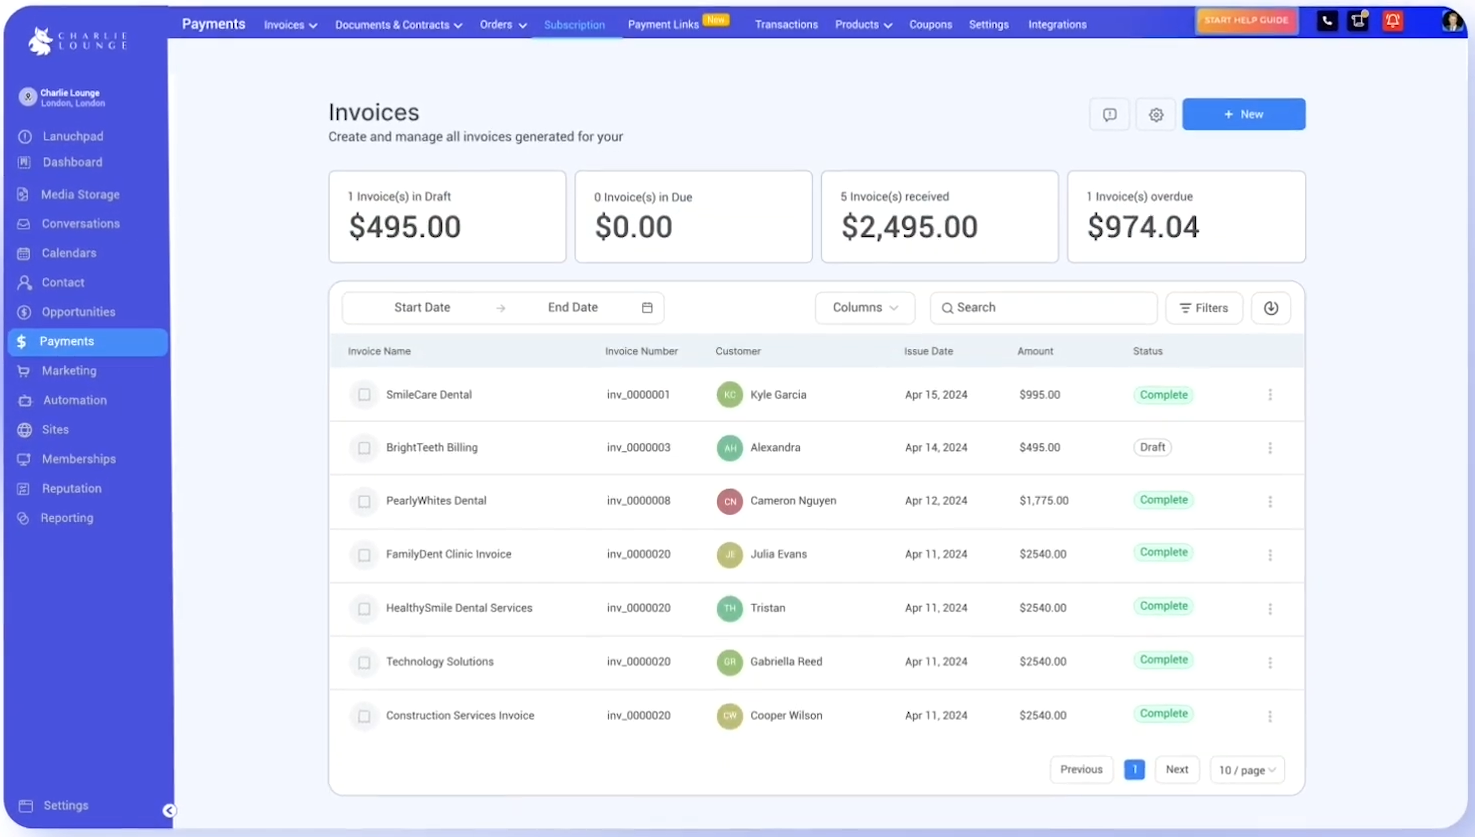The image size is (1475, 837).
Task: Open the user profile avatar
Action: coord(1452,21)
